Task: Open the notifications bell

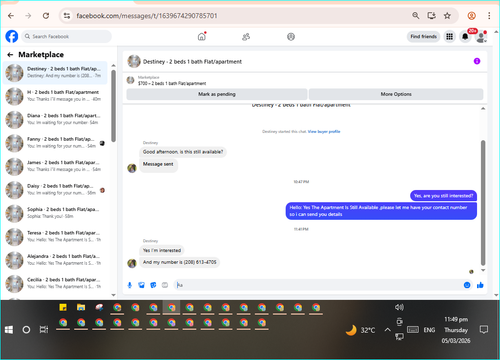Action: point(465,36)
